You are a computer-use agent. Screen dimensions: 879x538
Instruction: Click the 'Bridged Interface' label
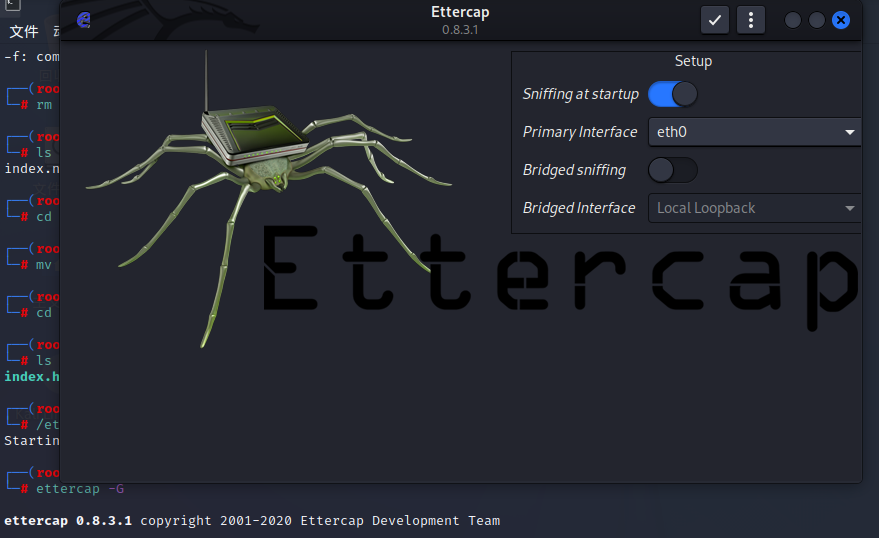coord(579,208)
